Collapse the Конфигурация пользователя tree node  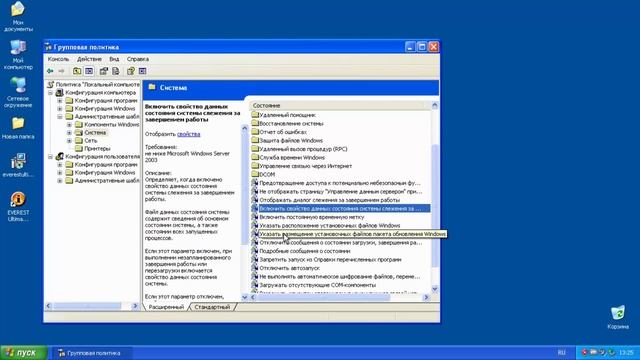pos(50,156)
